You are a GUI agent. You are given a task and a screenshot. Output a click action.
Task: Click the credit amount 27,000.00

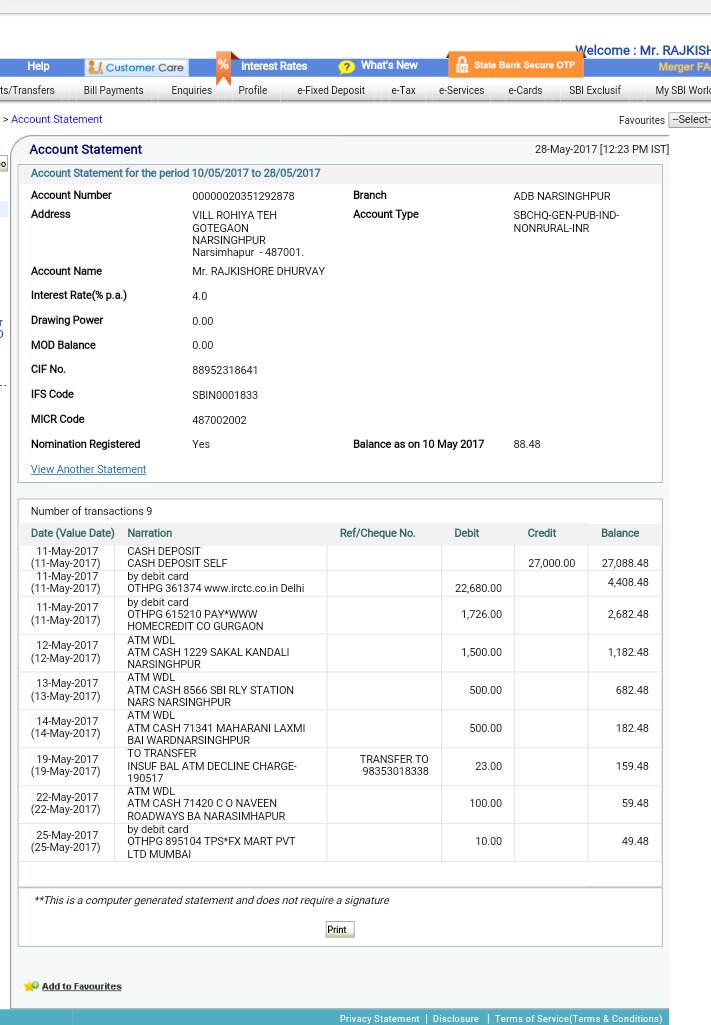[x=552, y=563]
